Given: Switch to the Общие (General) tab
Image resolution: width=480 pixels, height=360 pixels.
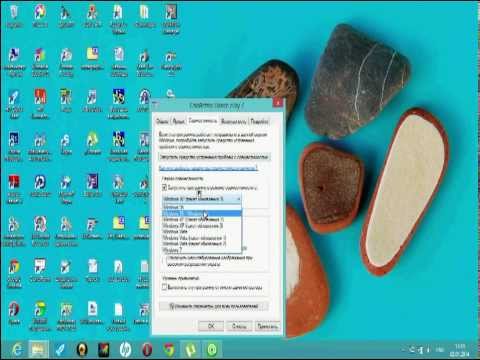Looking at the screenshot, I should click(162, 122).
